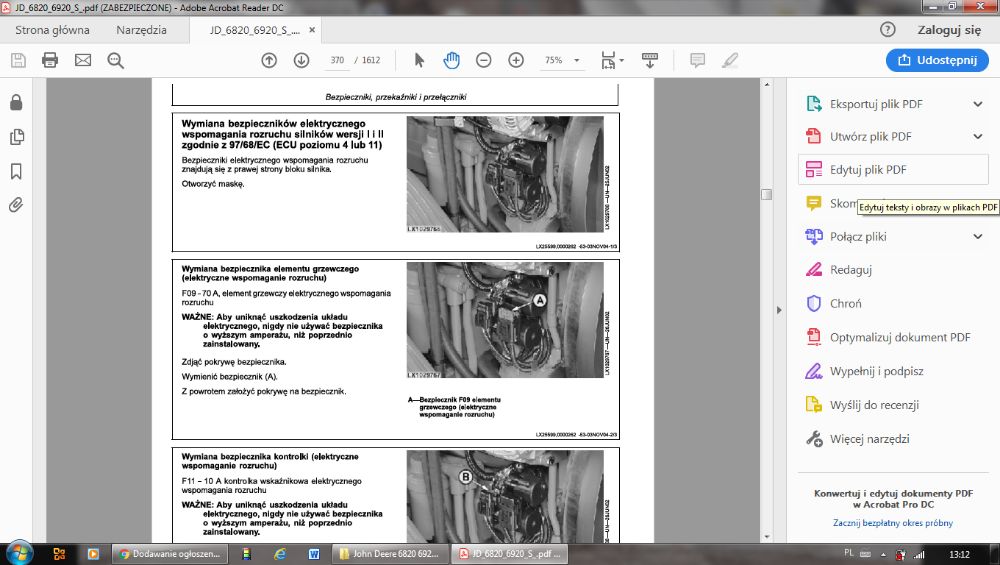Click the scrollbar down arrow
The image size is (1000, 565).
click(767, 537)
